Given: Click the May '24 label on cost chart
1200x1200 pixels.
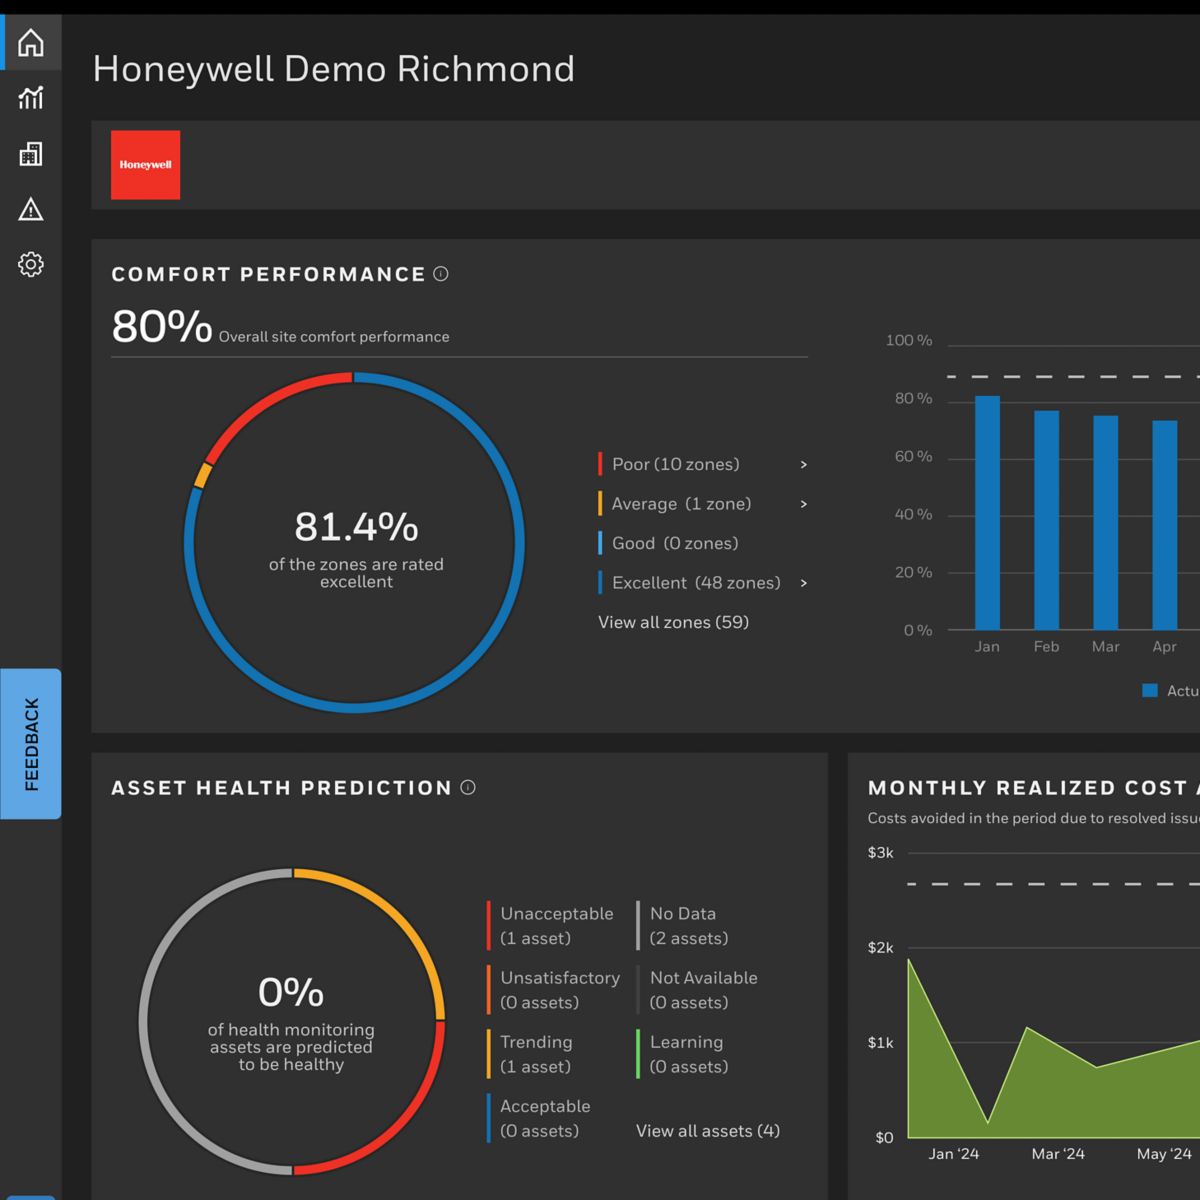Looking at the screenshot, I should (x=1164, y=1154).
